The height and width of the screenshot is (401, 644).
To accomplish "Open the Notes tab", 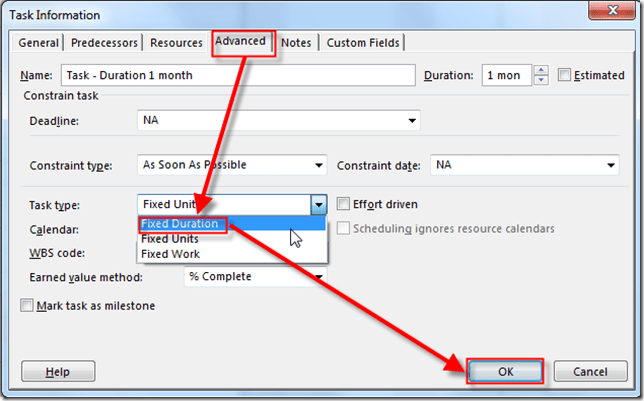I will tap(296, 43).
